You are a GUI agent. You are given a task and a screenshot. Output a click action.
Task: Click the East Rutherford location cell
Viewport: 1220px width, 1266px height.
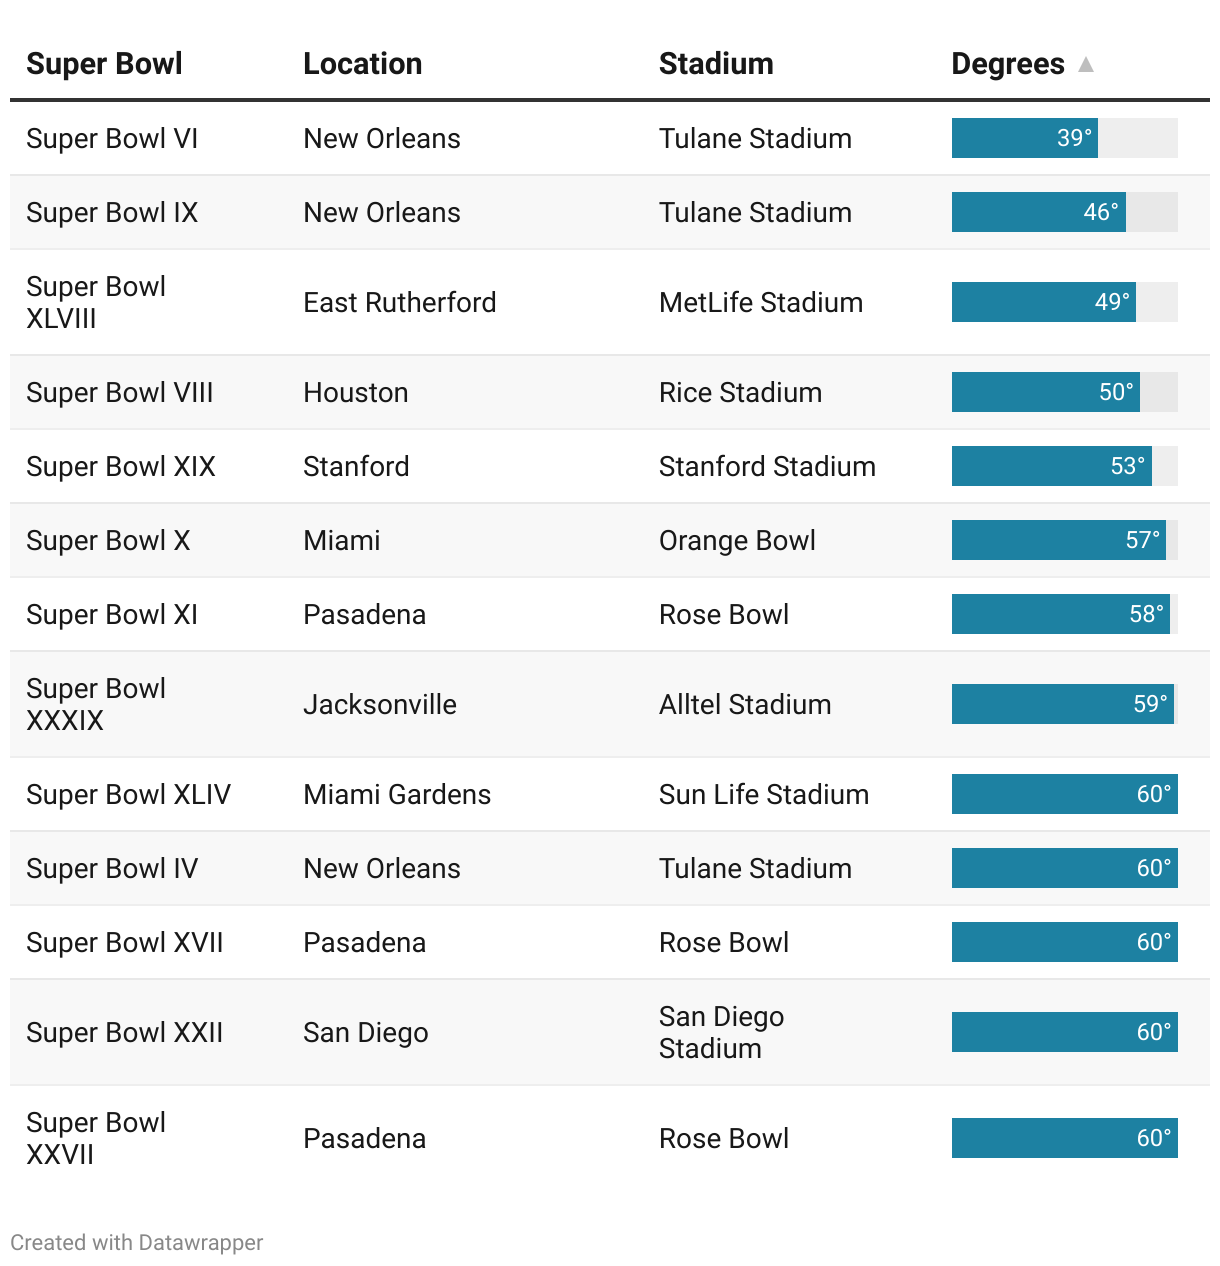pyautogui.click(x=400, y=302)
